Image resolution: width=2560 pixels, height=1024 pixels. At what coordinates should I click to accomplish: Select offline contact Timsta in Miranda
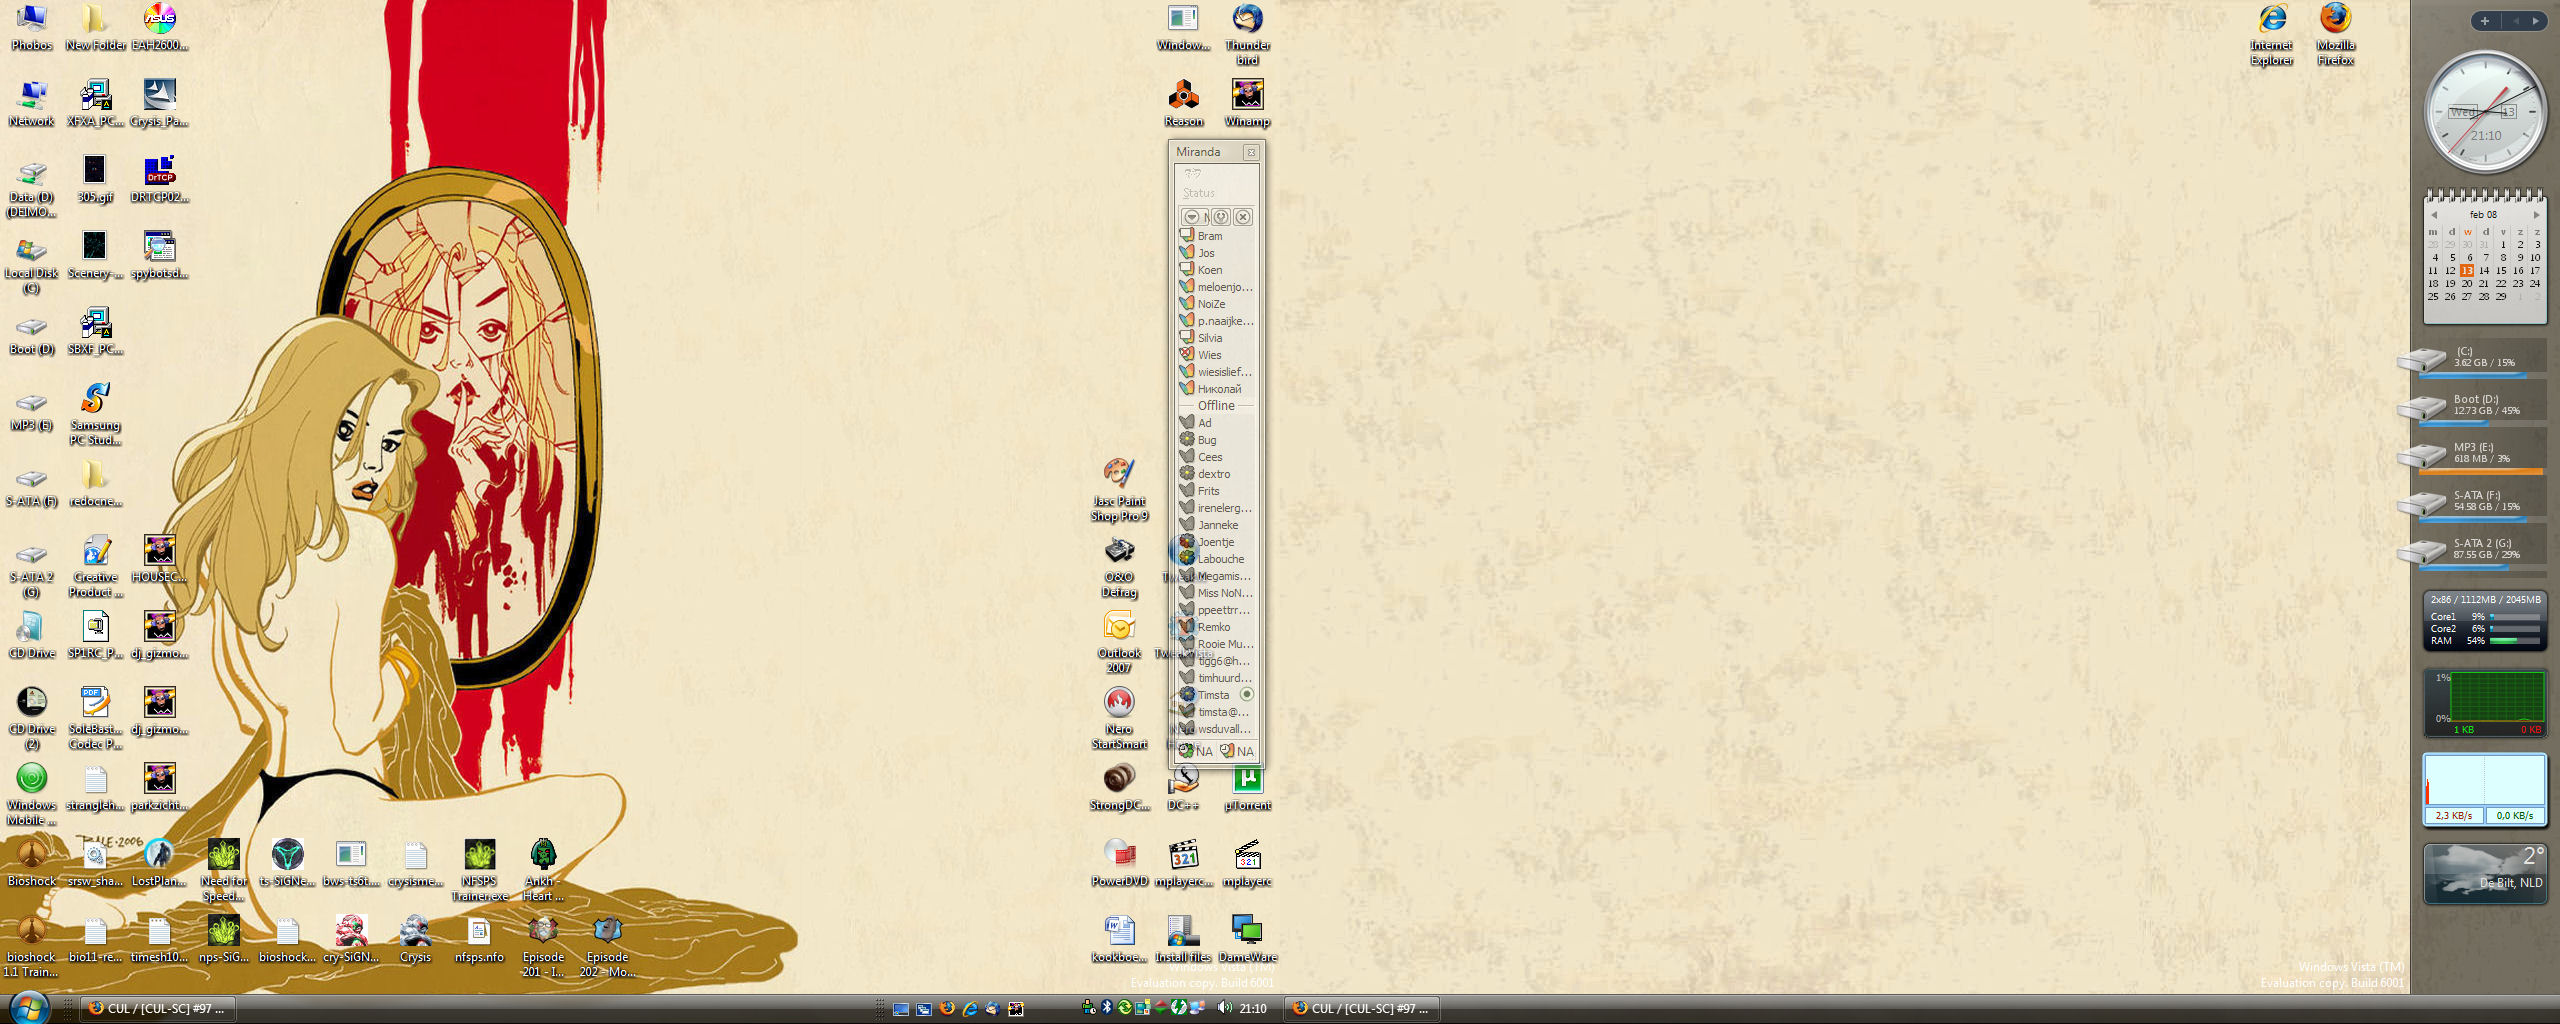point(1216,695)
